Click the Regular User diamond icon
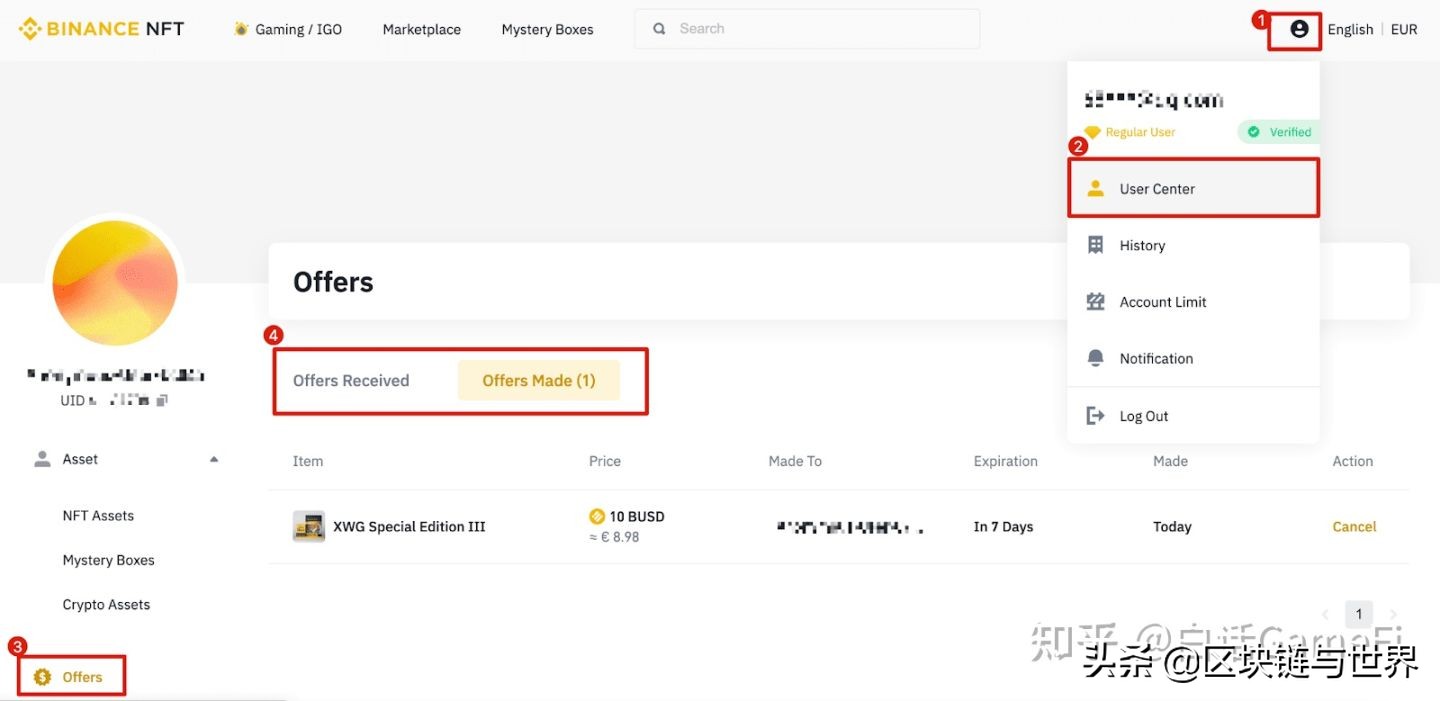Image resolution: width=1440 pixels, height=701 pixels. tap(1093, 132)
